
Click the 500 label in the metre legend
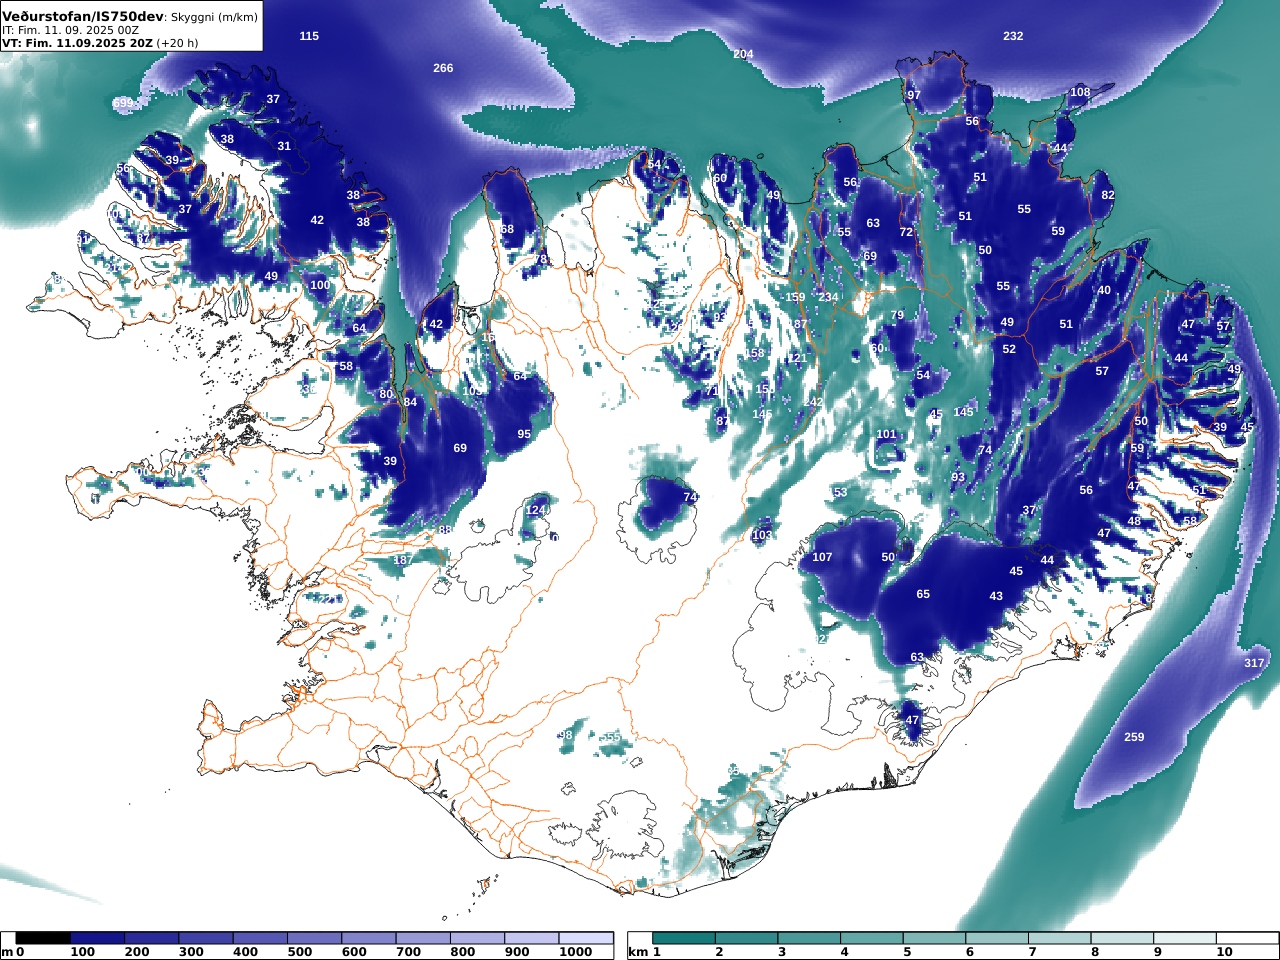pos(300,952)
